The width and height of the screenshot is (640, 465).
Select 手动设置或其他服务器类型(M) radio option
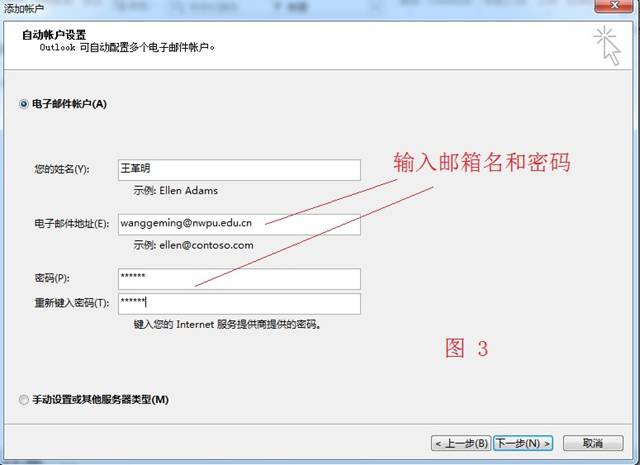tap(24, 399)
